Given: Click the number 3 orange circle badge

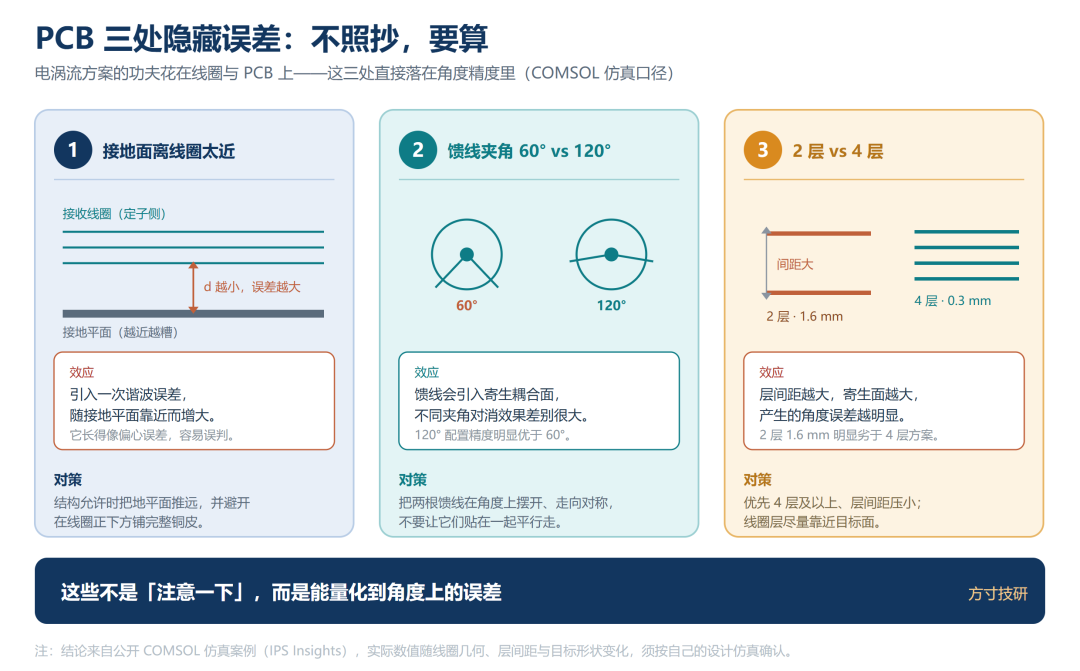Looking at the screenshot, I should (763, 150).
